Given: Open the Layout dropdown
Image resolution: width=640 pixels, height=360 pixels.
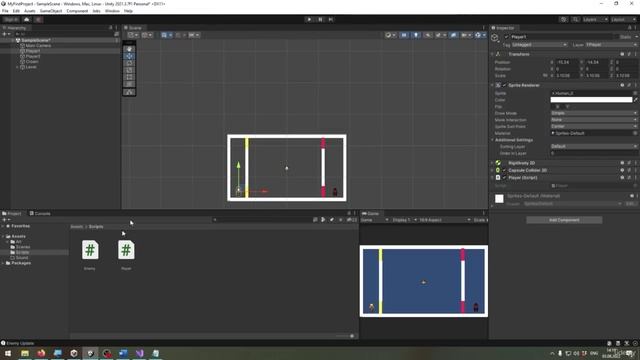Looking at the screenshot, I should (623, 20).
